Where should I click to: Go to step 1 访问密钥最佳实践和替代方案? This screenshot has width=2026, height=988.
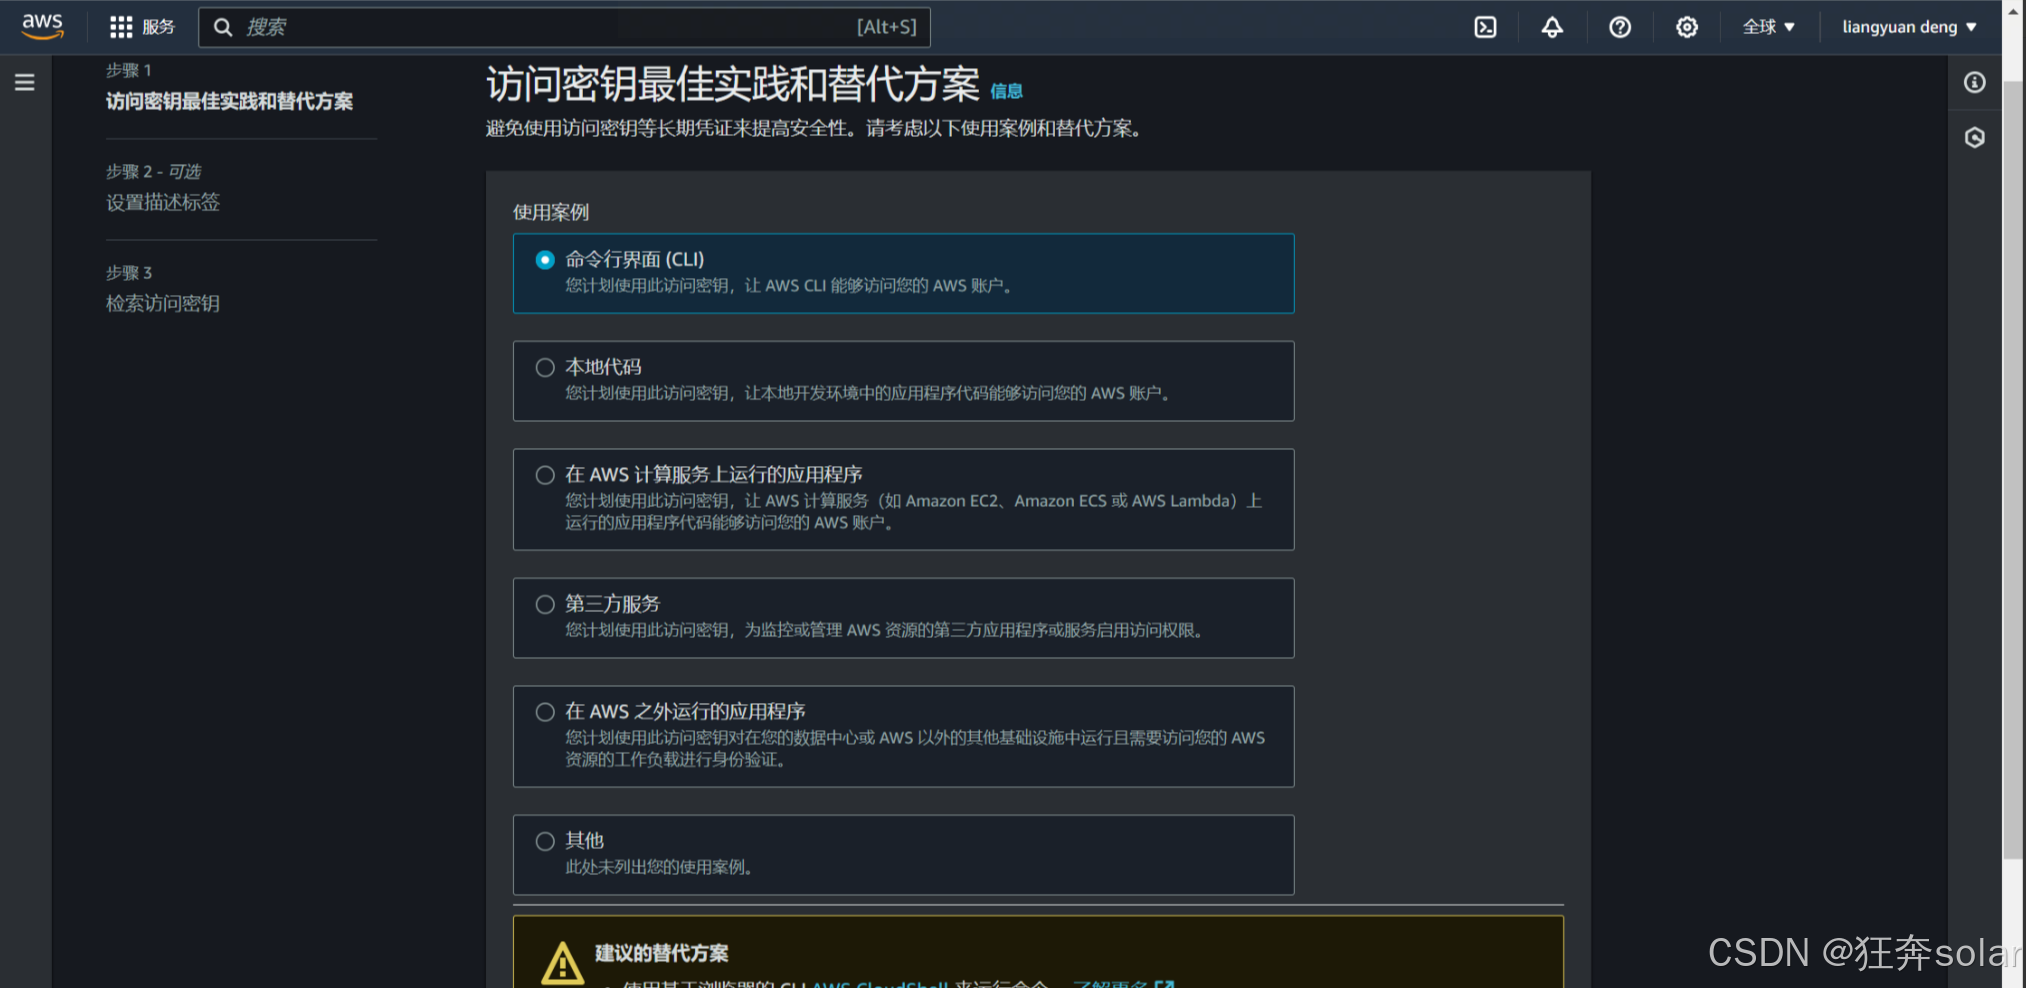click(x=229, y=101)
